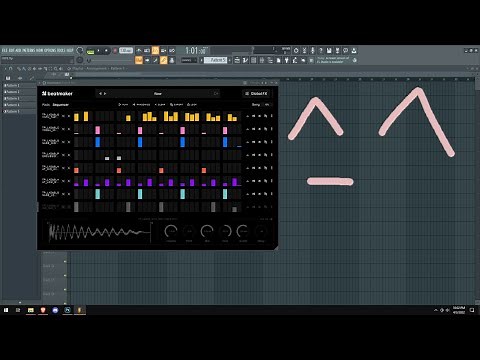The width and height of the screenshot is (480, 360).
Task: Click the next preset arrow in beatmaker
Action: point(105,94)
